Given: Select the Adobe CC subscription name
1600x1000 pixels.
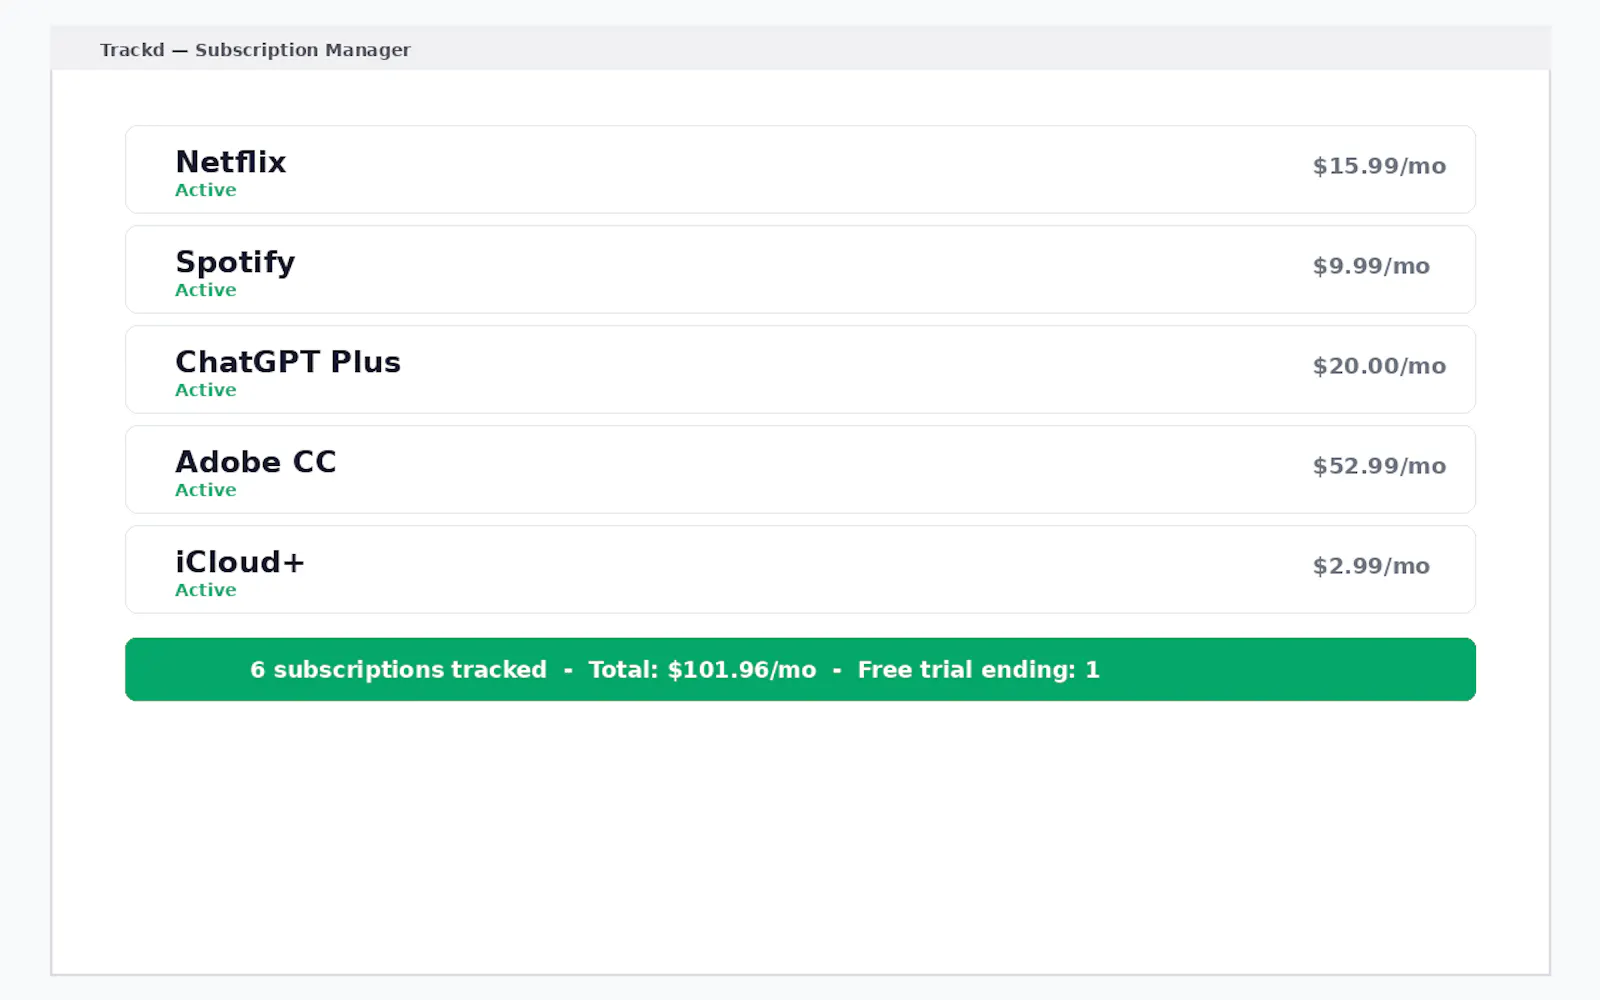Looking at the screenshot, I should 256,461.
